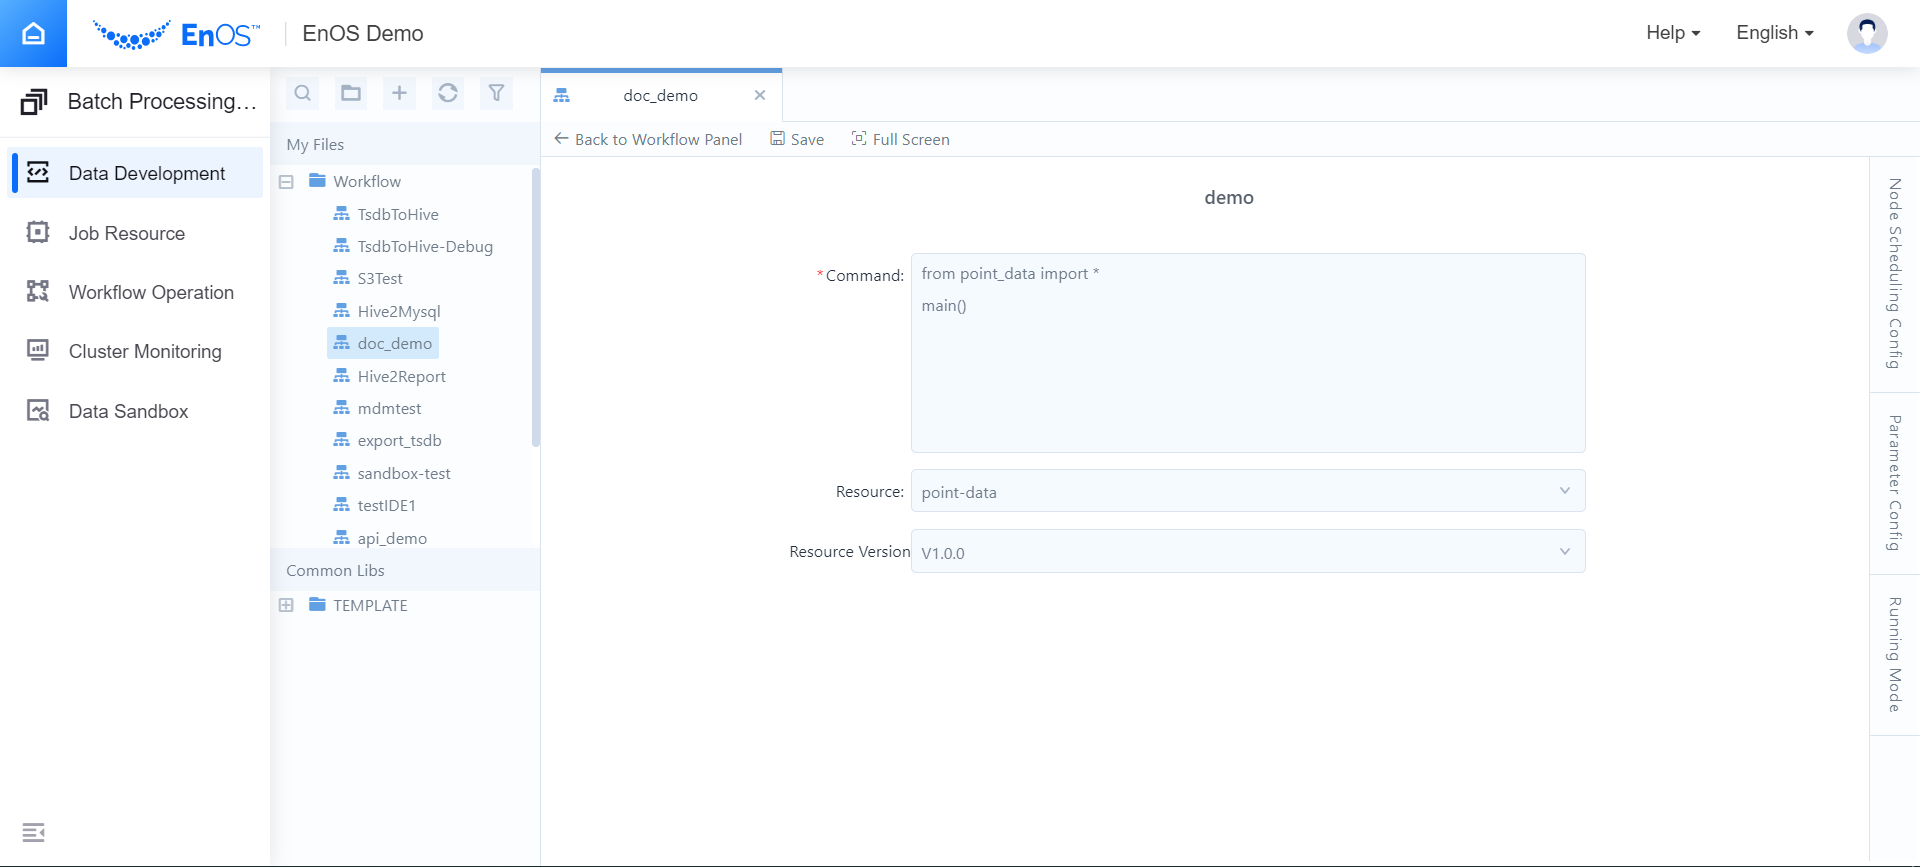This screenshot has width=1920, height=867.
Task: Open the Resource dropdown
Action: [x=1248, y=491]
